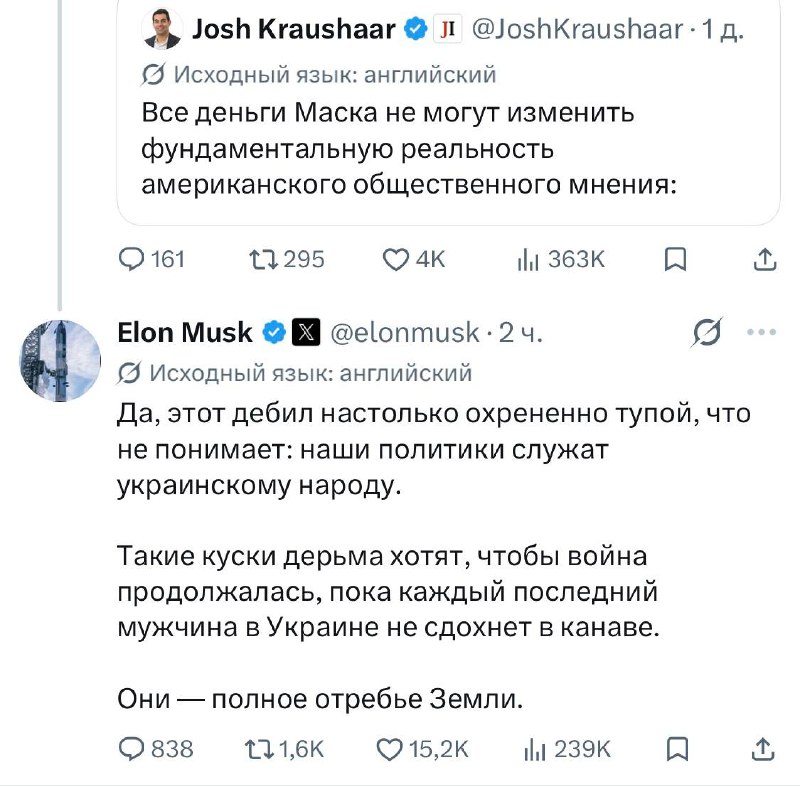800x787 pixels.
Task: Open replies on the post with 161 comments
Action: tap(151, 259)
